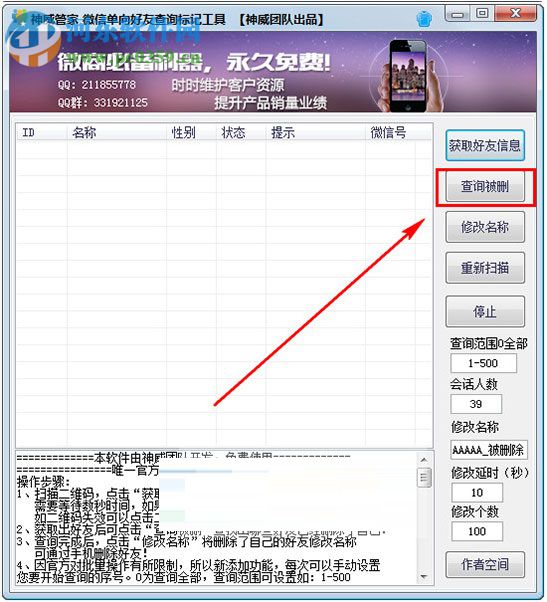Sort by the 微信号 column header
The height and width of the screenshot is (602, 547).
390,132
